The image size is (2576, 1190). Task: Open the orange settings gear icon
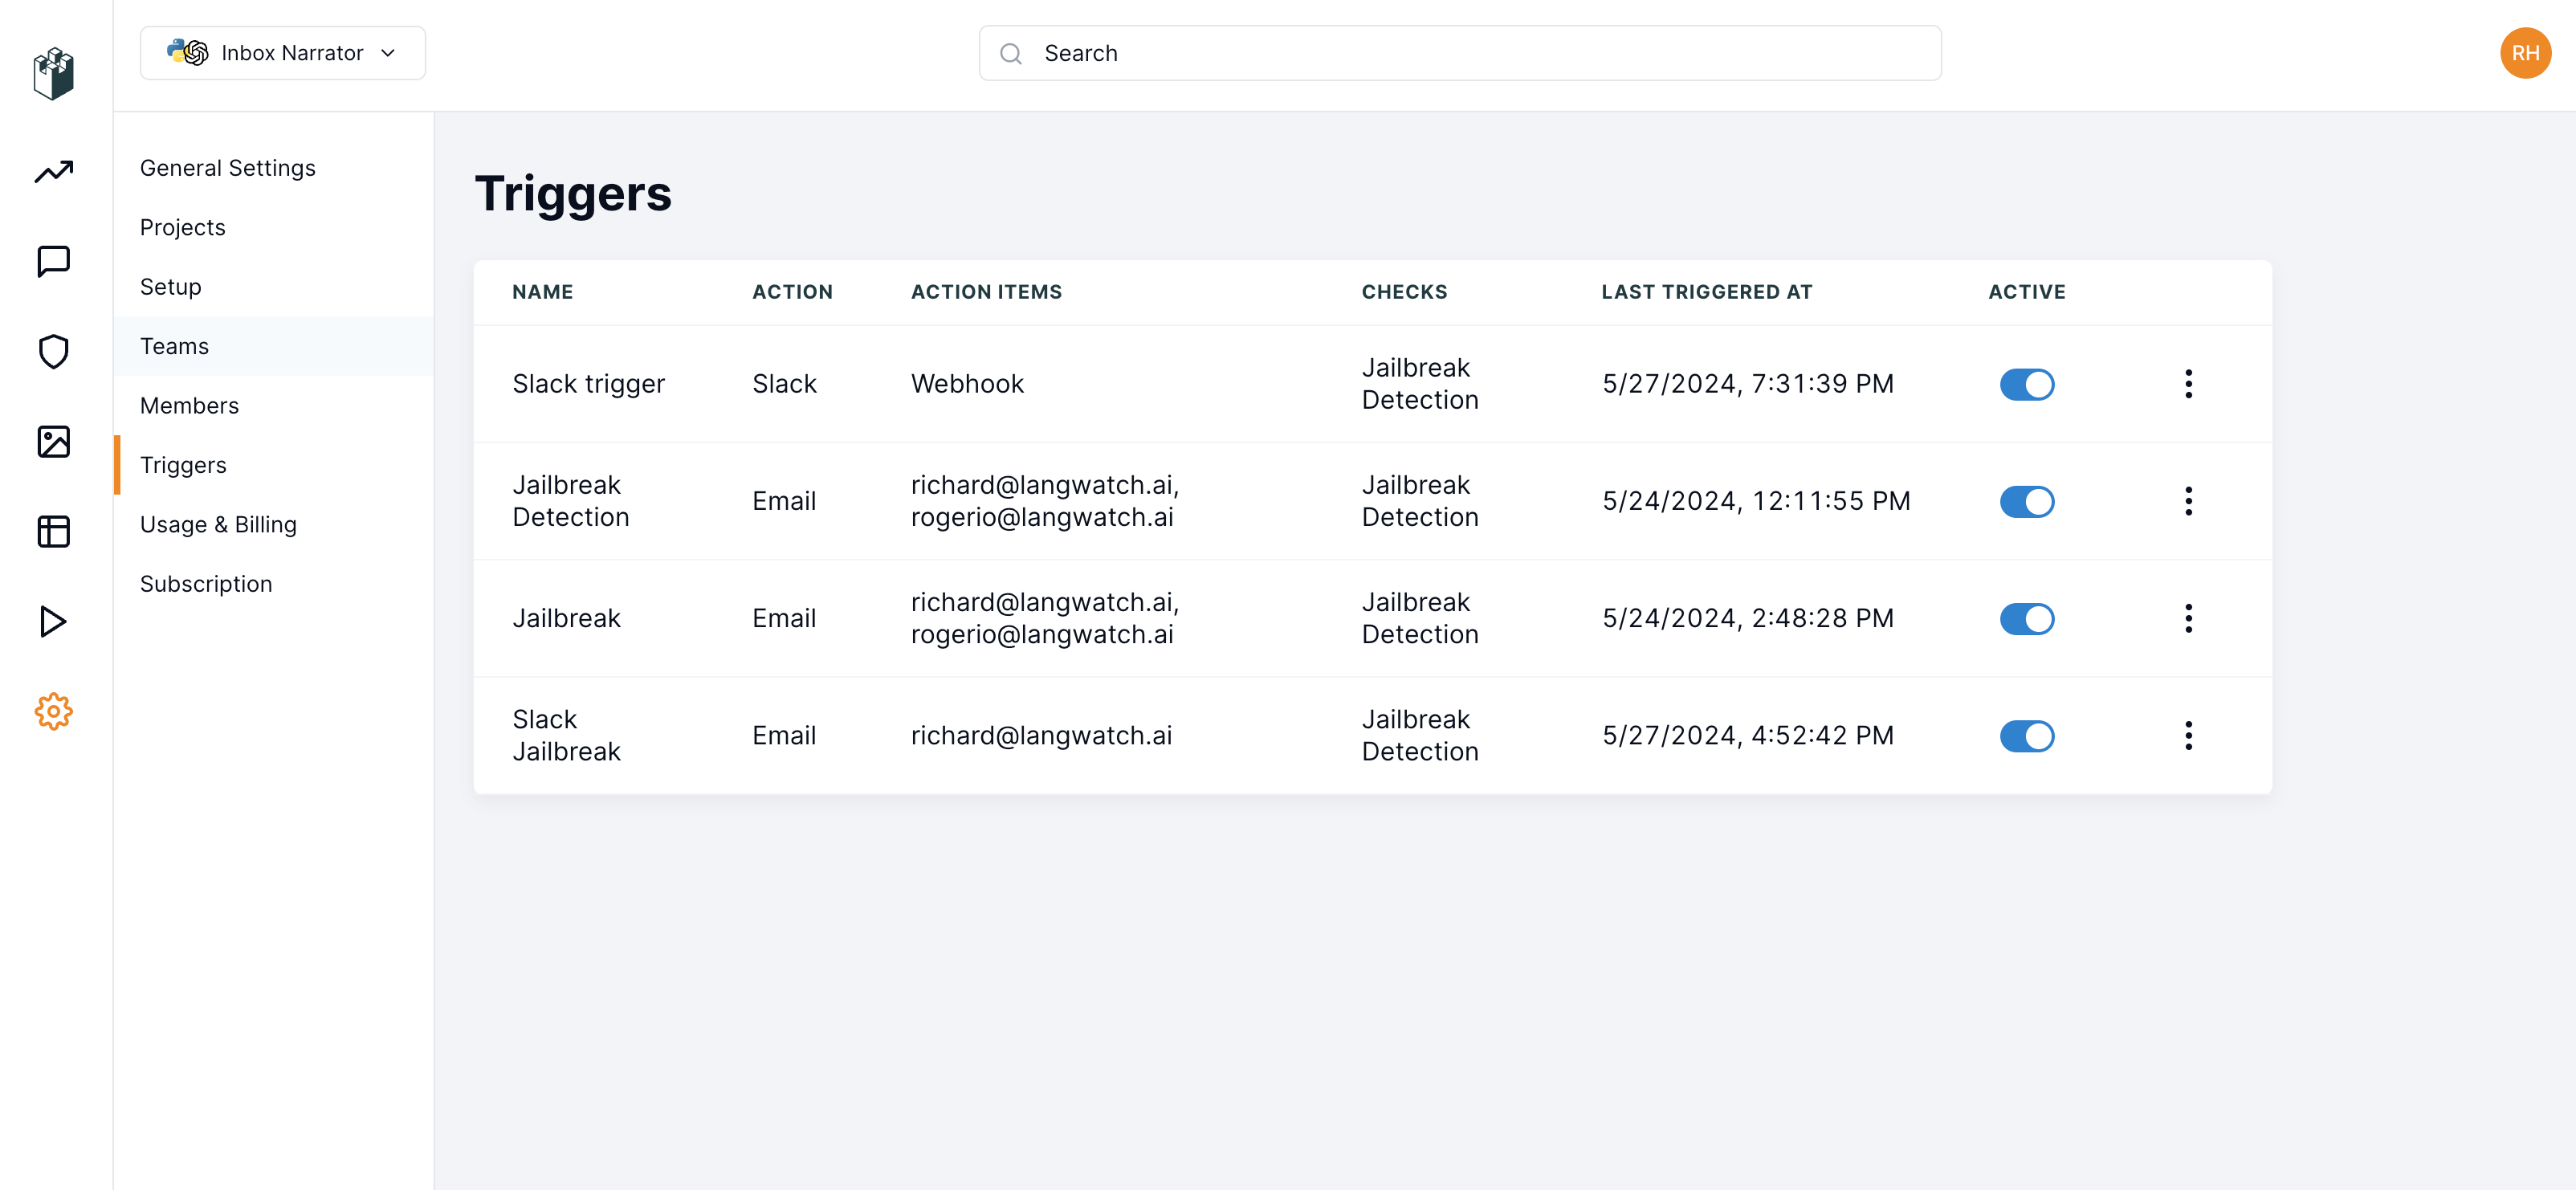point(53,712)
